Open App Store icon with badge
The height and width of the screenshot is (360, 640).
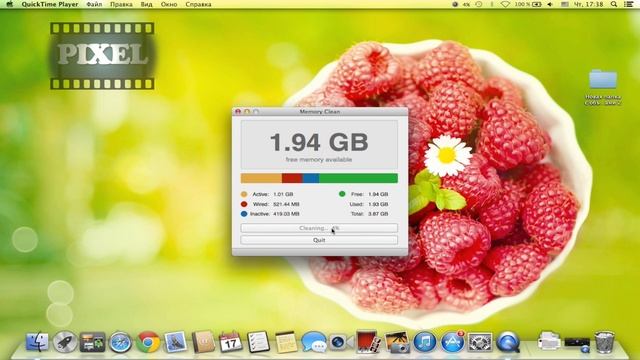pyautogui.click(x=452, y=342)
